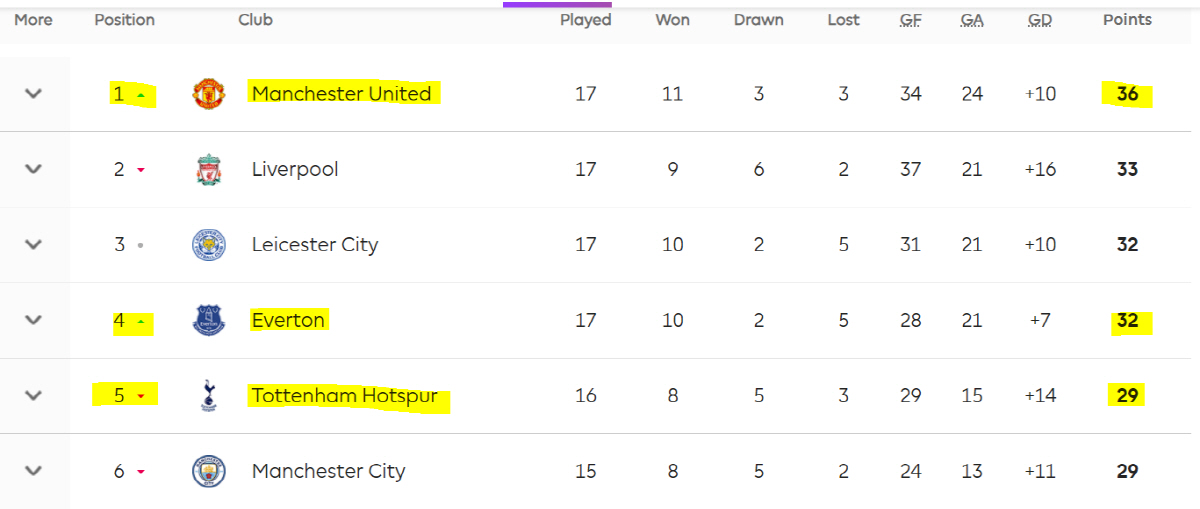
Task: Click the Leicester City club crest
Action: [209, 245]
